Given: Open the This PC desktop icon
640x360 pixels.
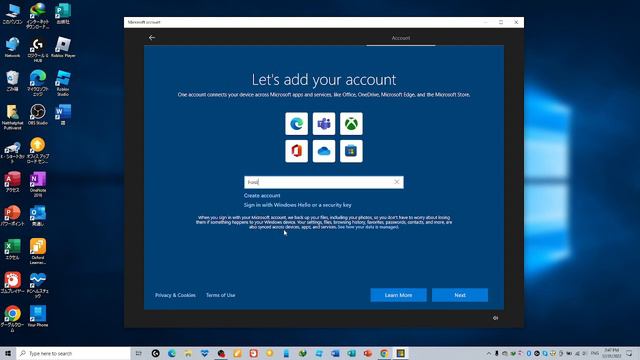Looking at the screenshot, I should click(x=12, y=13).
